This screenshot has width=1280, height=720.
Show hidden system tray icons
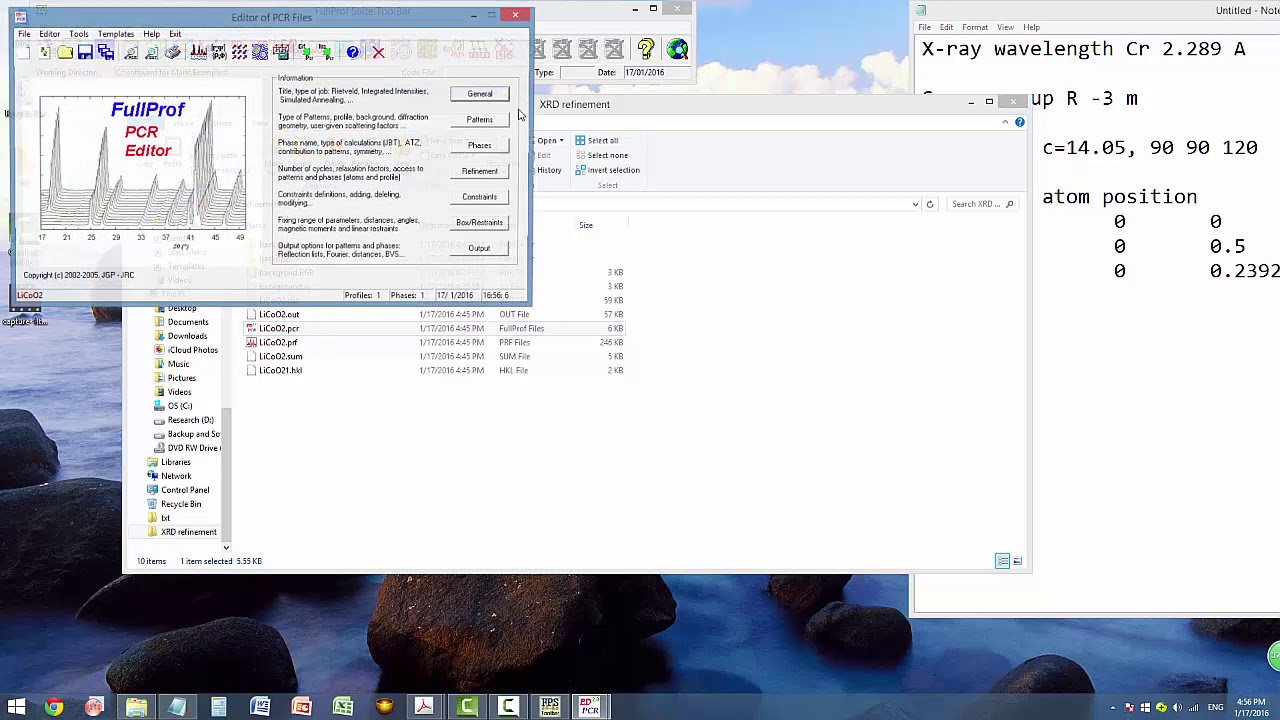[1113, 708]
